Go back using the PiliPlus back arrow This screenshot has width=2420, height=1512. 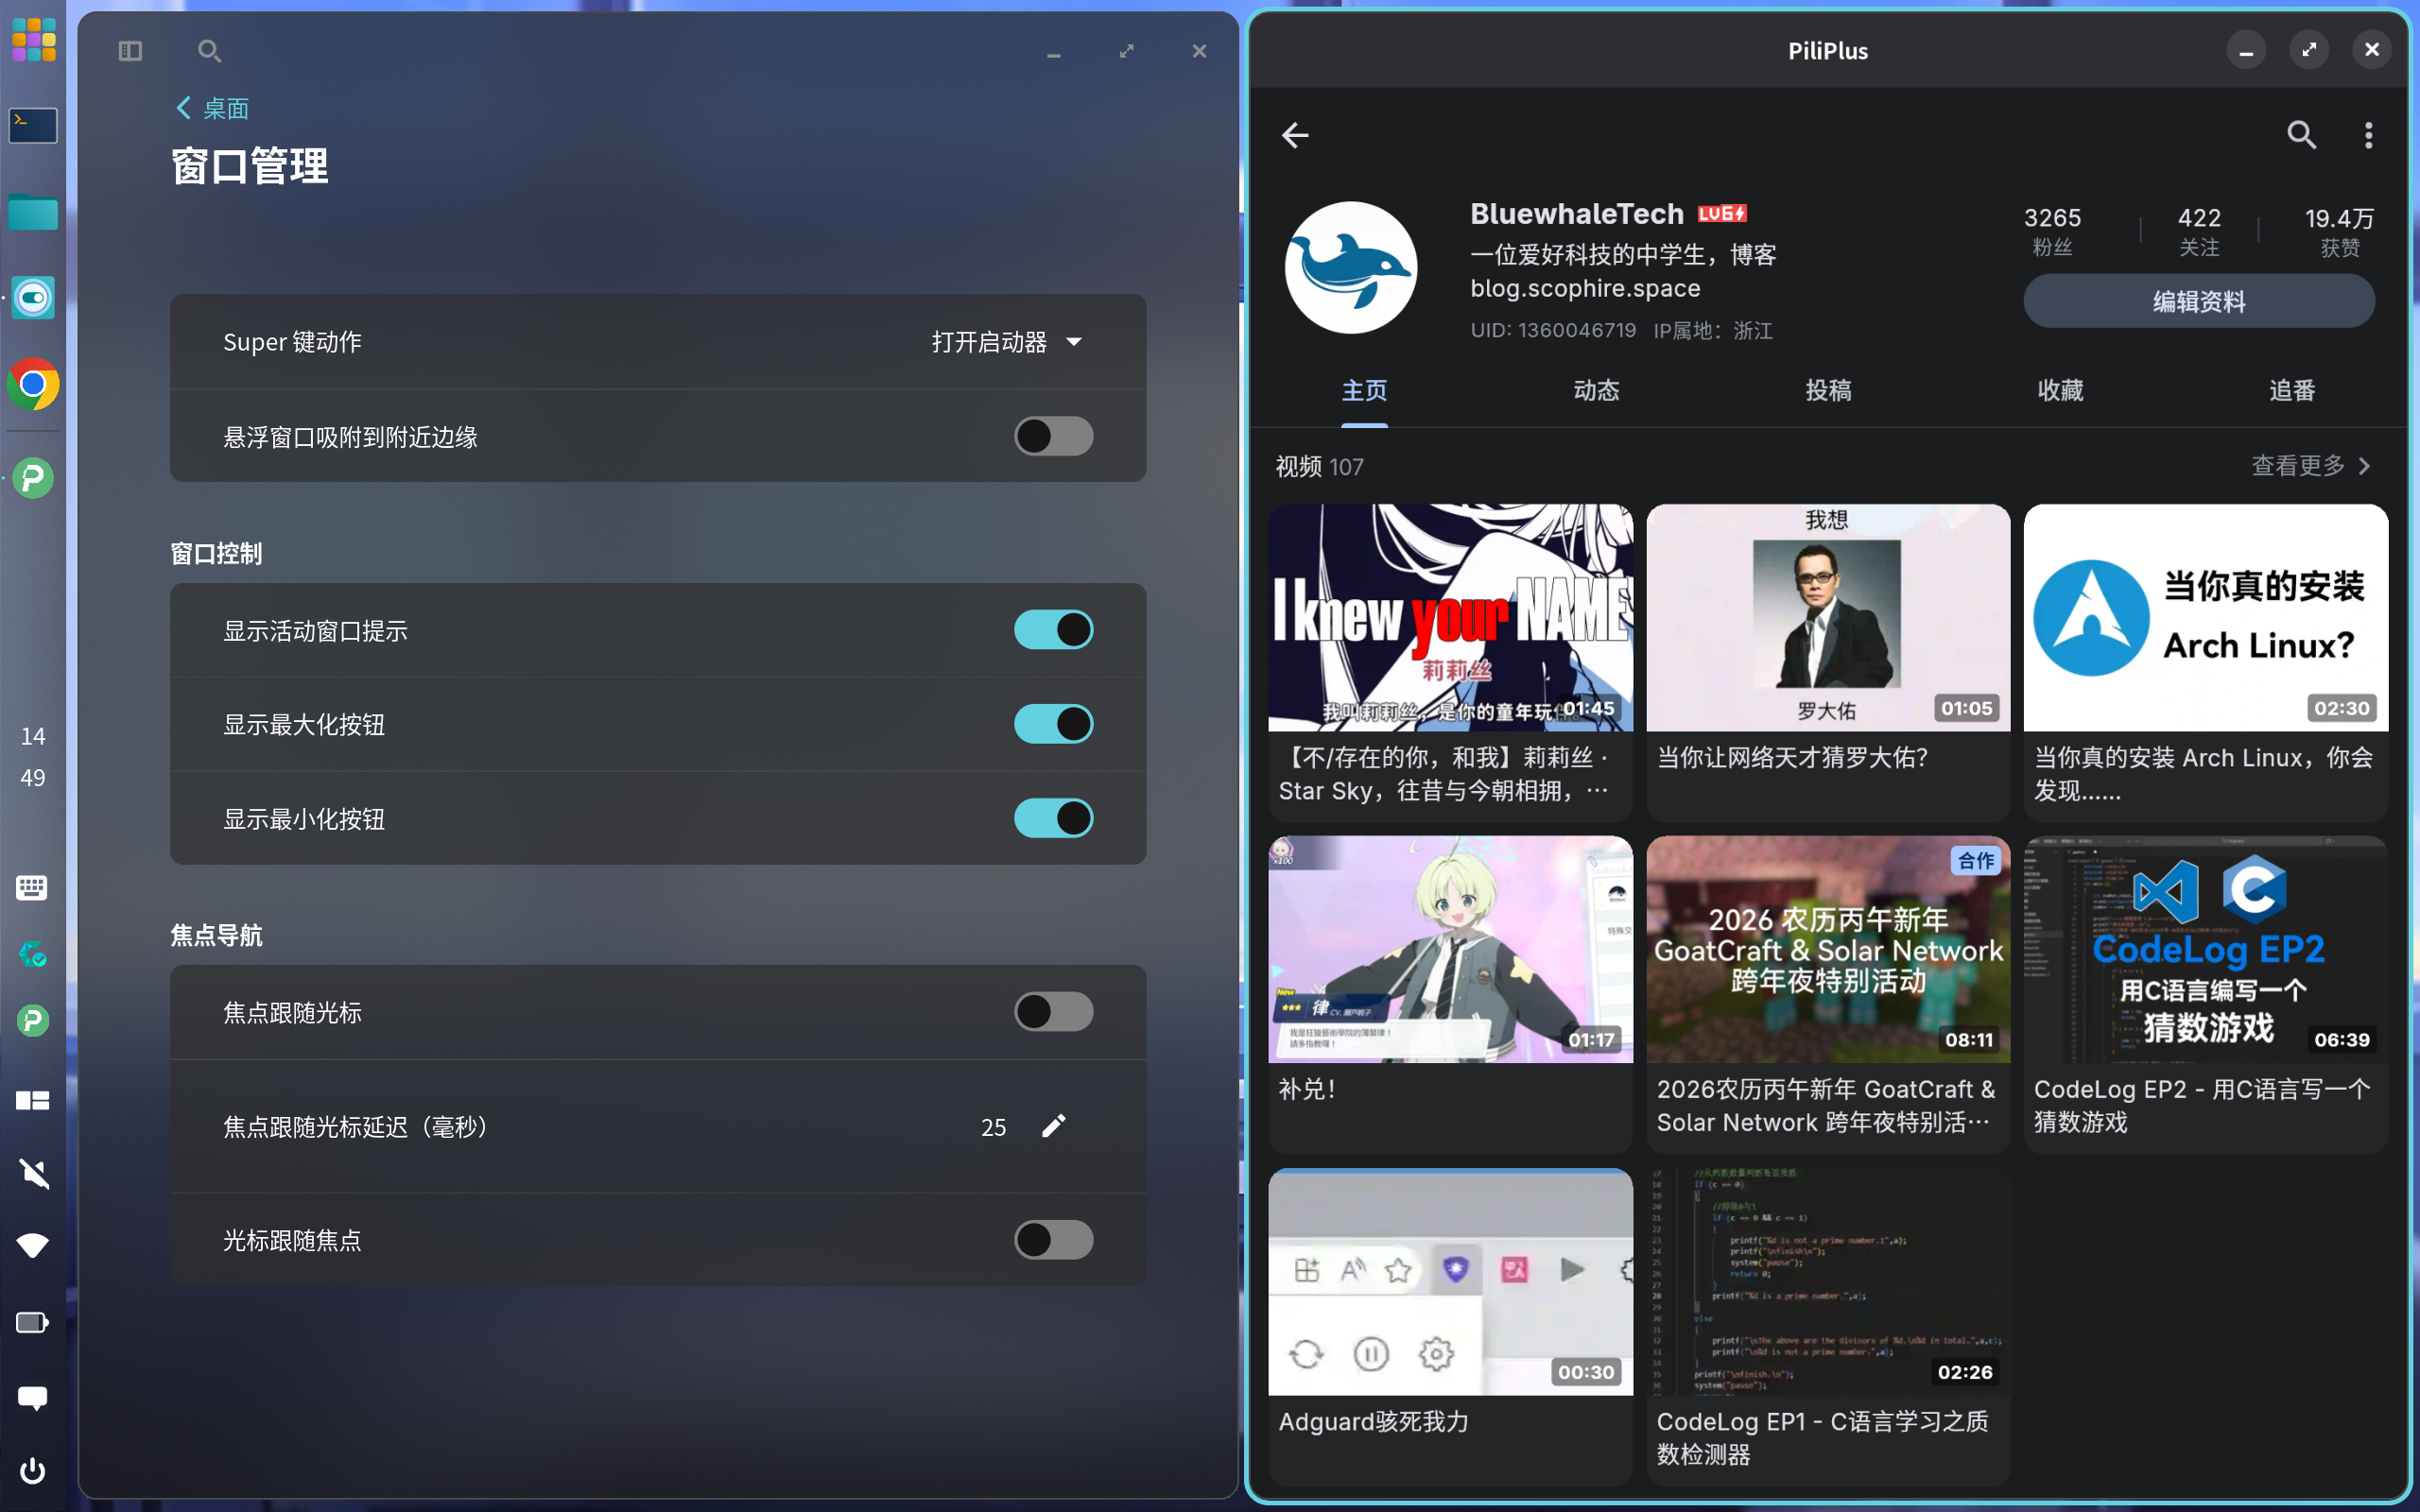[1295, 135]
